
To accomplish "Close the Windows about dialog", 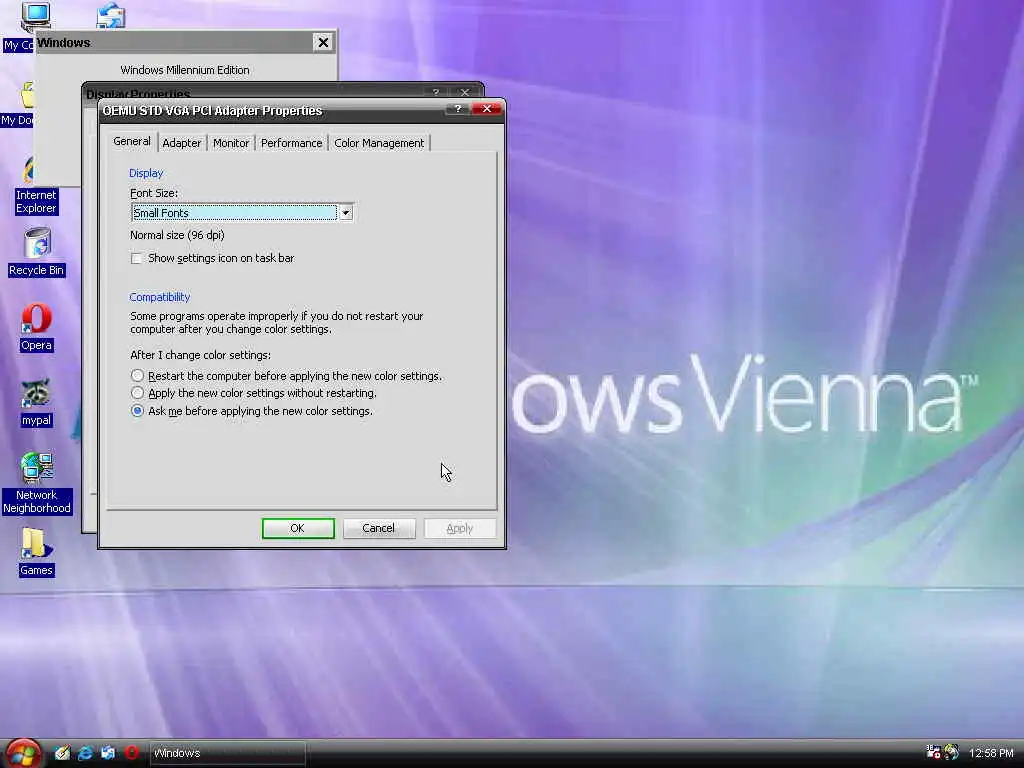I will click(323, 42).
